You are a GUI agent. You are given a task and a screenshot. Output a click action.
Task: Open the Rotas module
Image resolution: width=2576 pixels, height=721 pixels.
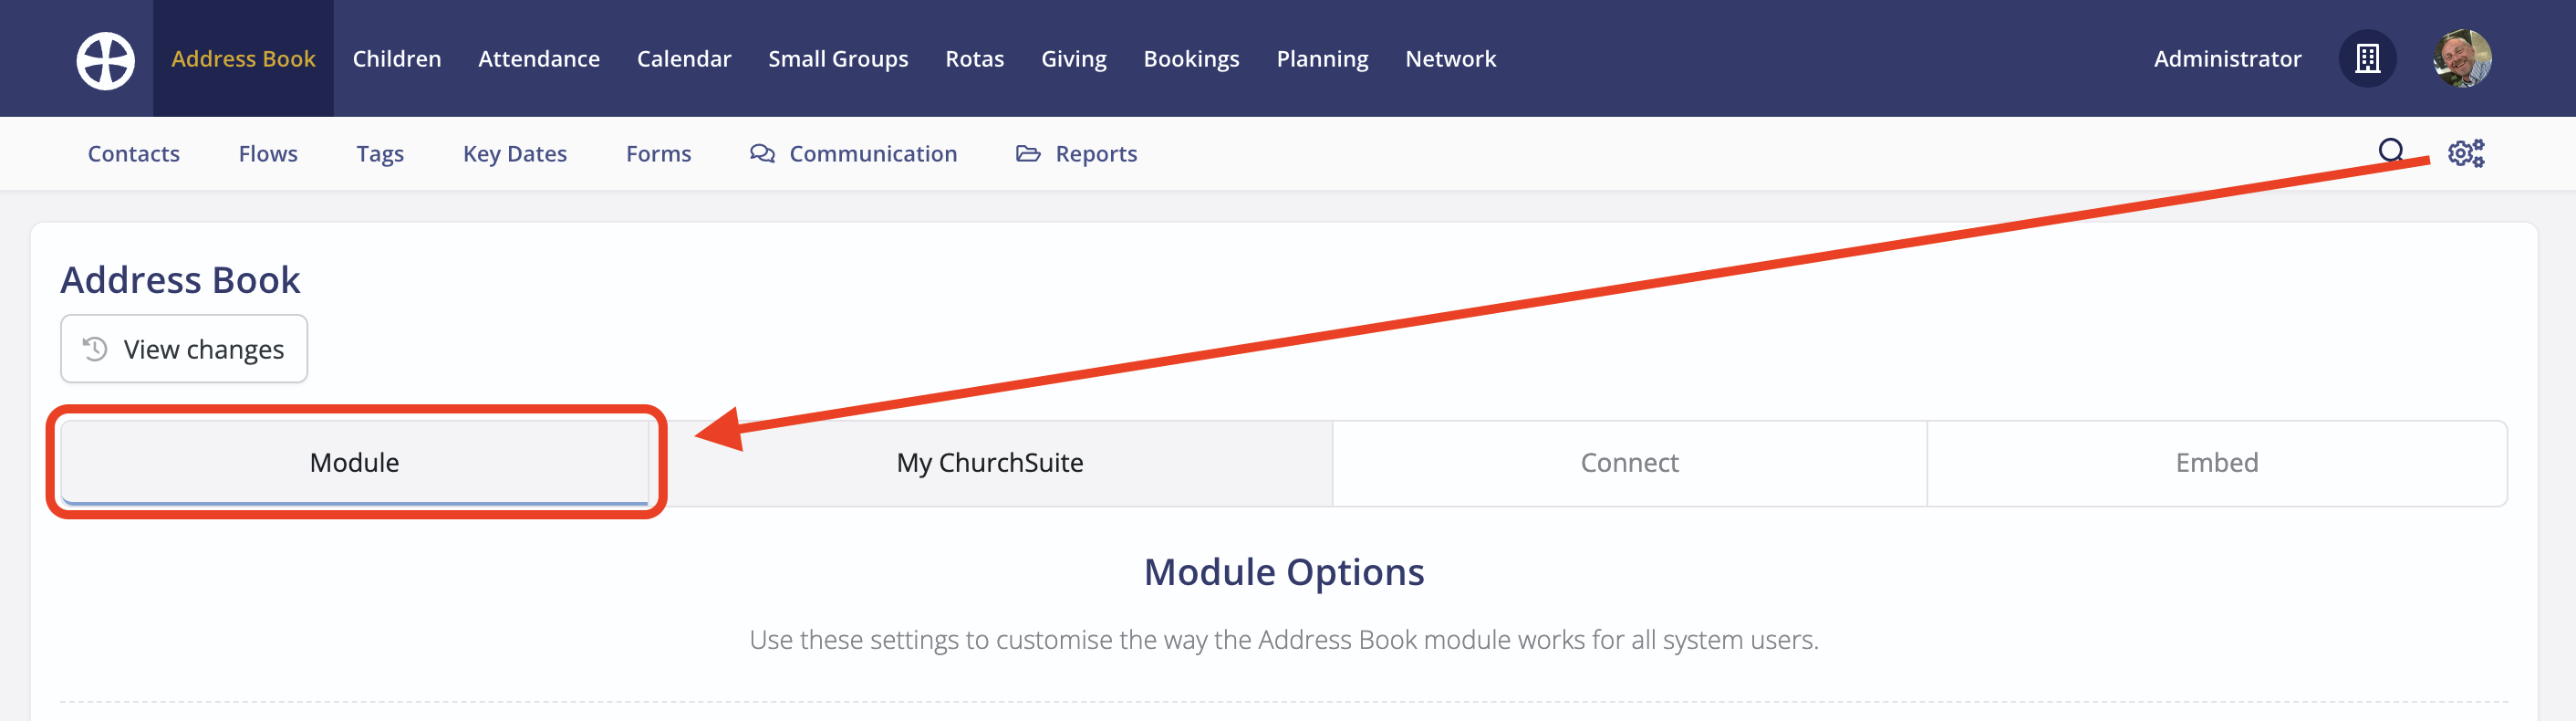tap(975, 59)
